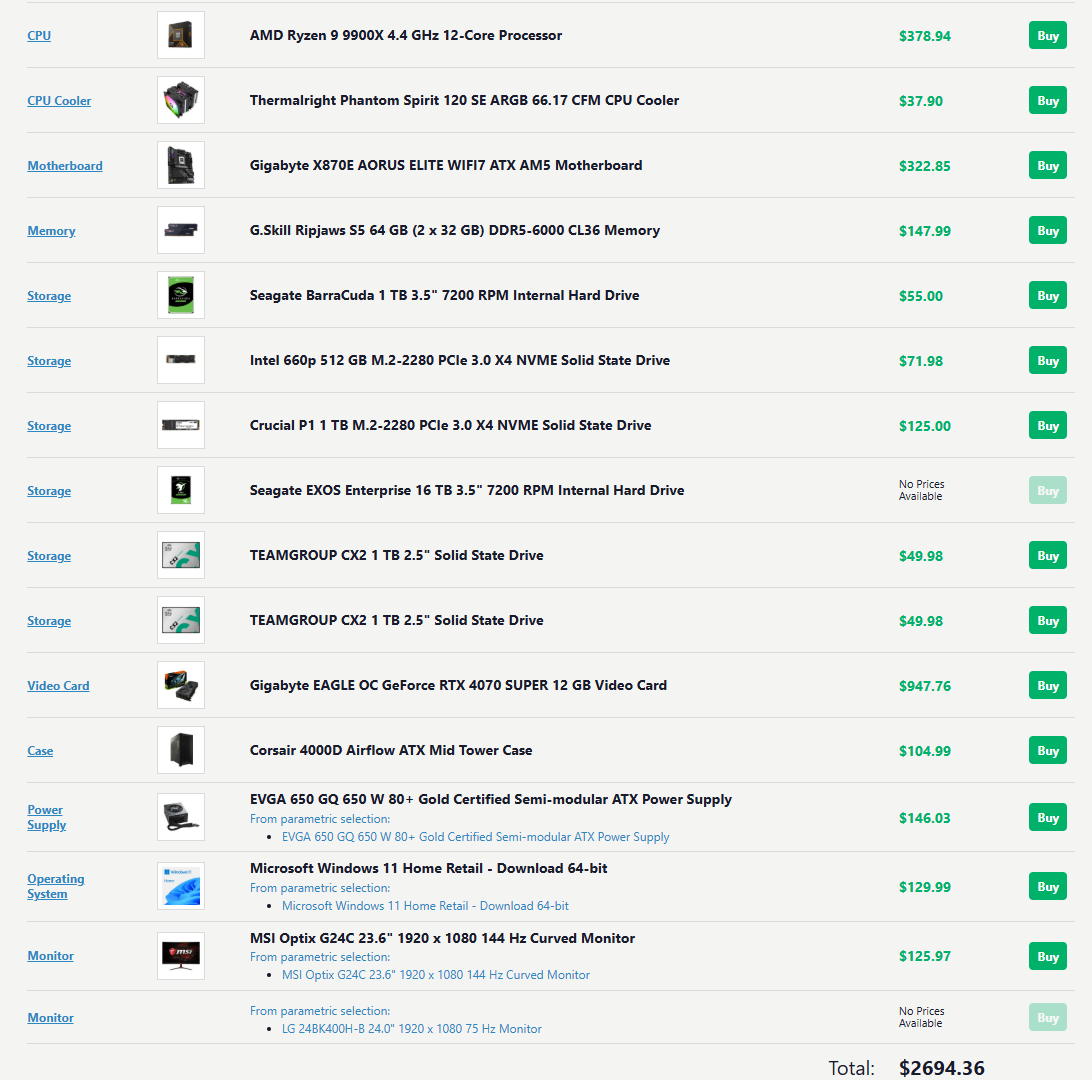The image size is (1092, 1080).
Task: Click Storage link for Seagate BarraCuda row
Action: (x=49, y=296)
